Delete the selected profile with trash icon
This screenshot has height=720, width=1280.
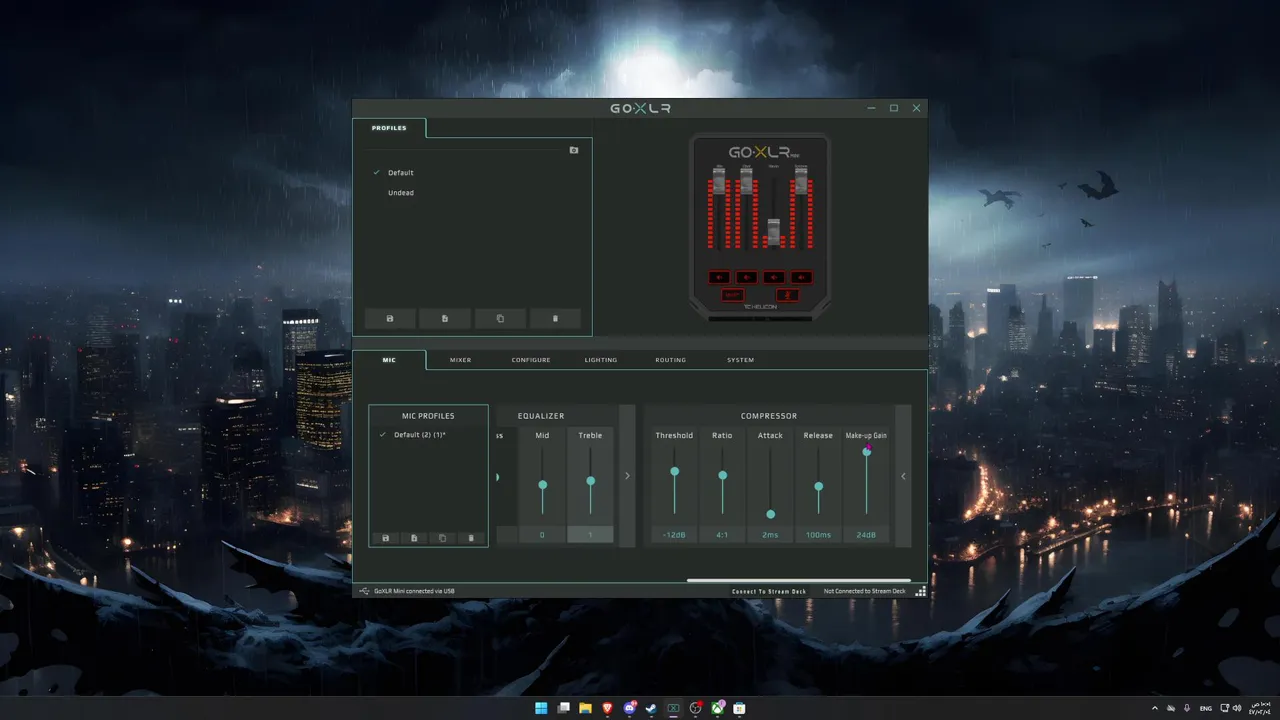coord(555,318)
